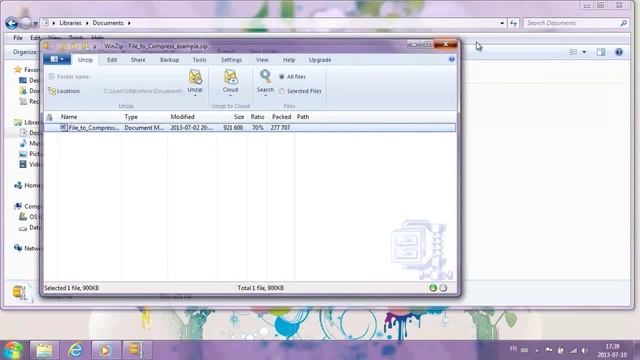Click the Explorer refresh button
The image size is (640, 360).
(513, 23)
